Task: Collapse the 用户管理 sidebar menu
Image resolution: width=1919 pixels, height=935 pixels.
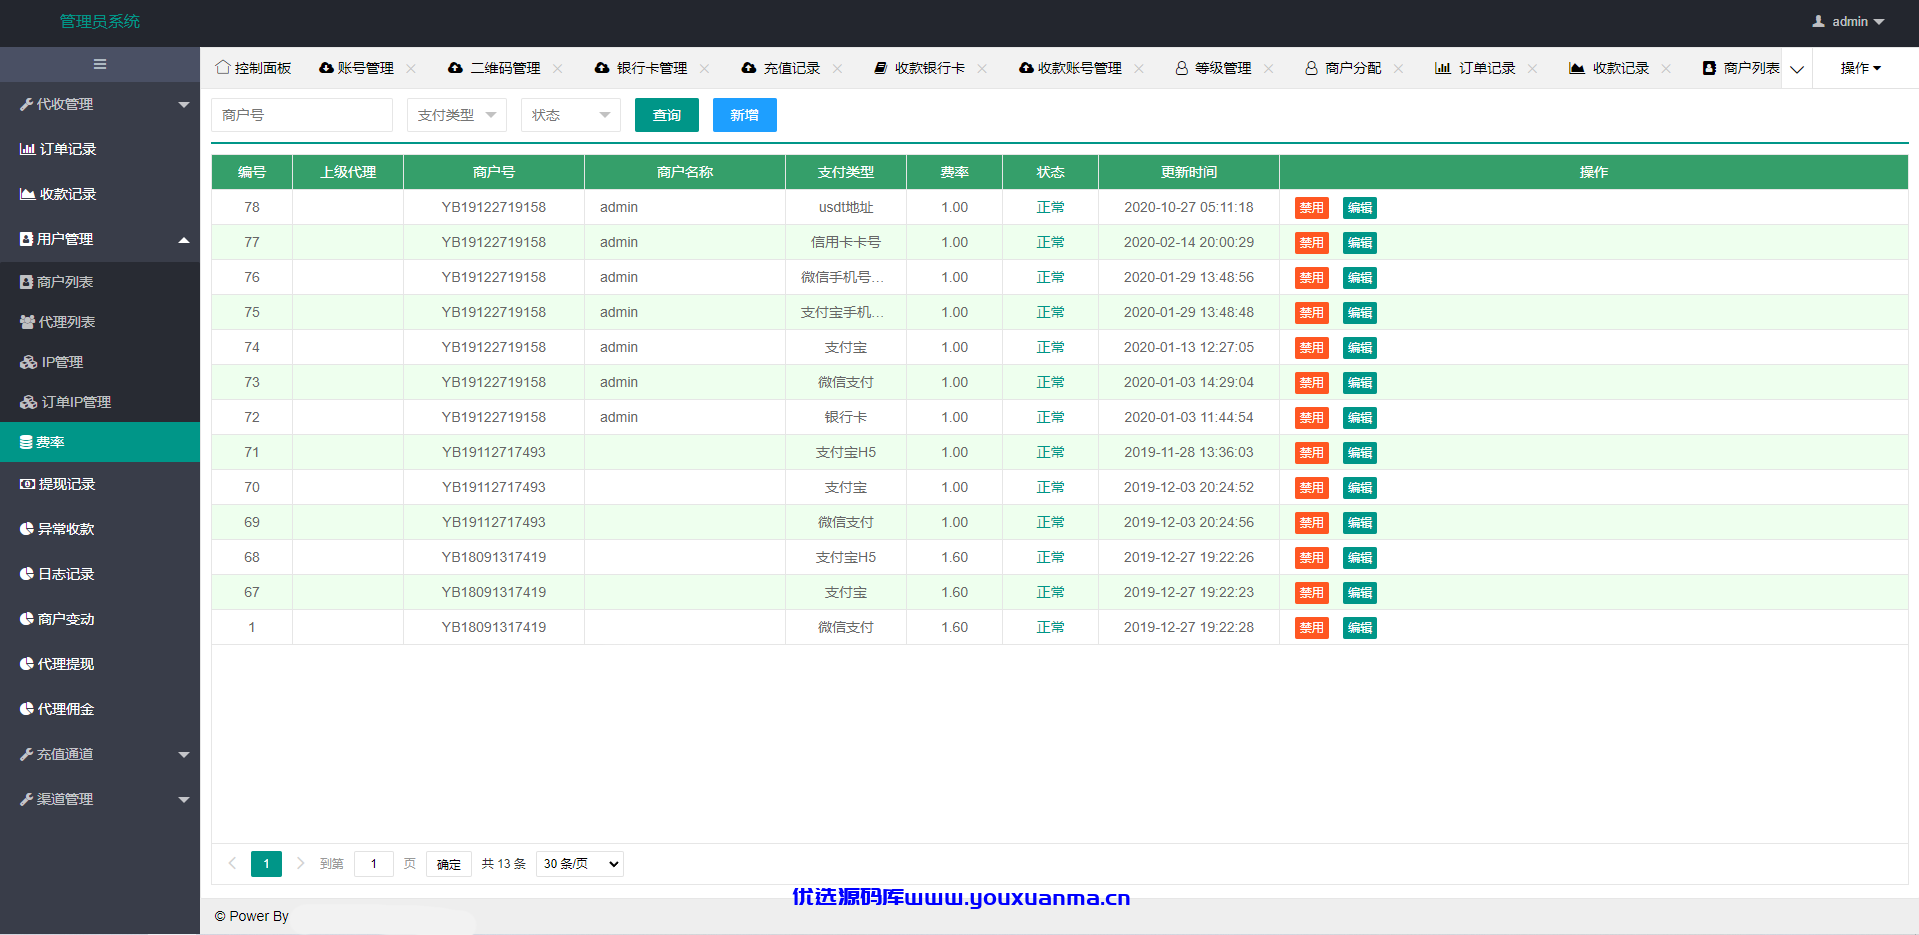Action: (100, 239)
